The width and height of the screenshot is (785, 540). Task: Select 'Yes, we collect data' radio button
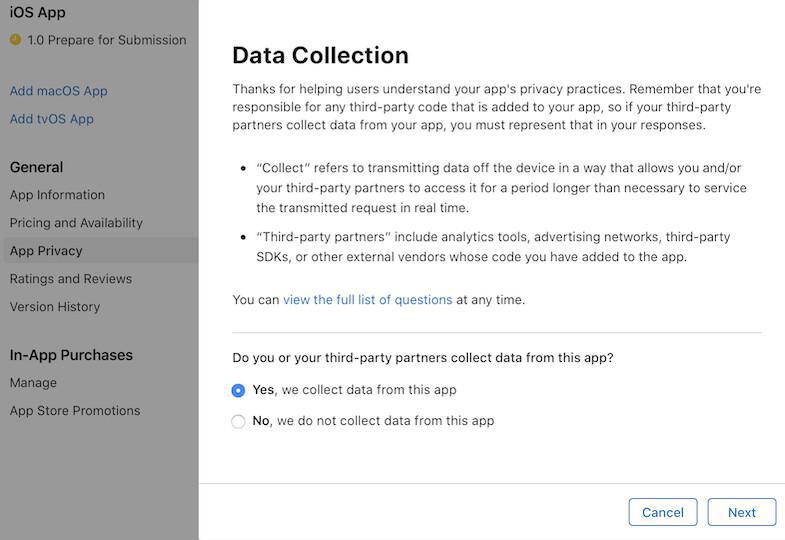coord(238,390)
